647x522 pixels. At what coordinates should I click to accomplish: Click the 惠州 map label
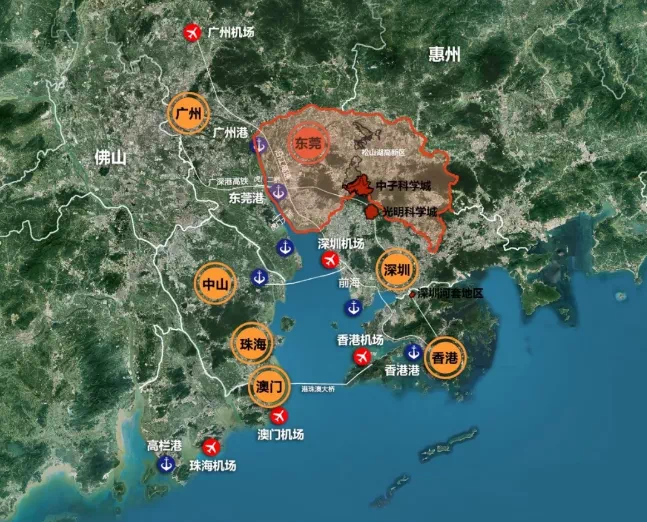pyautogui.click(x=444, y=54)
